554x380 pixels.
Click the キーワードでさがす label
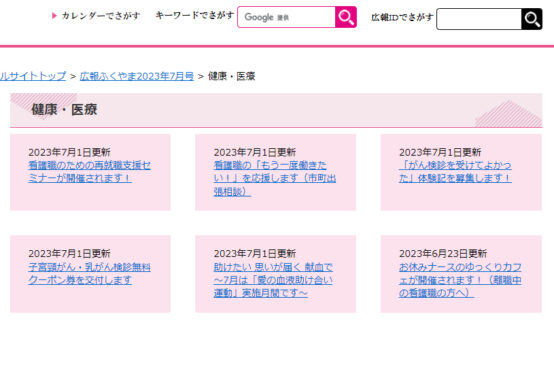coord(195,16)
